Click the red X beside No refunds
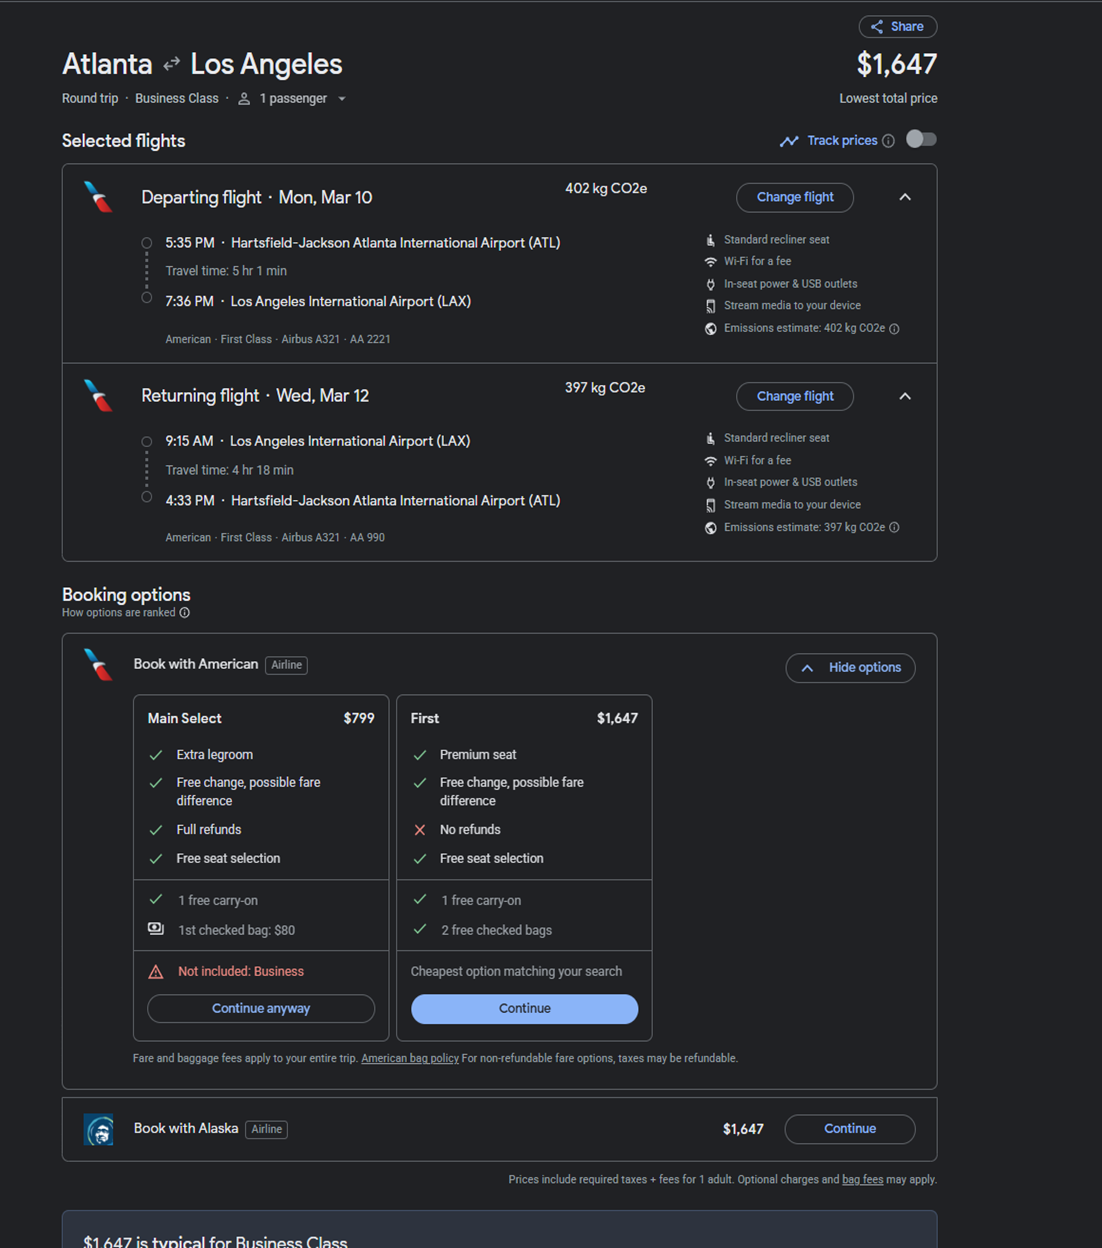1102x1248 pixels. [x=420, y=830]
